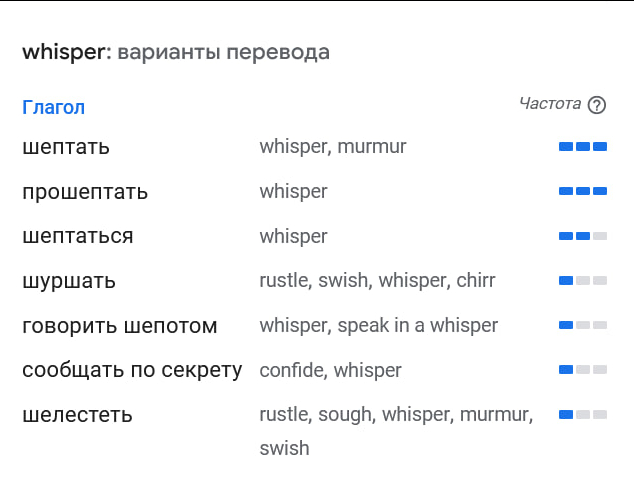Click the frequency bar indicator for шептать
This screenshot has height=501, width=634.
coord(583,146)
